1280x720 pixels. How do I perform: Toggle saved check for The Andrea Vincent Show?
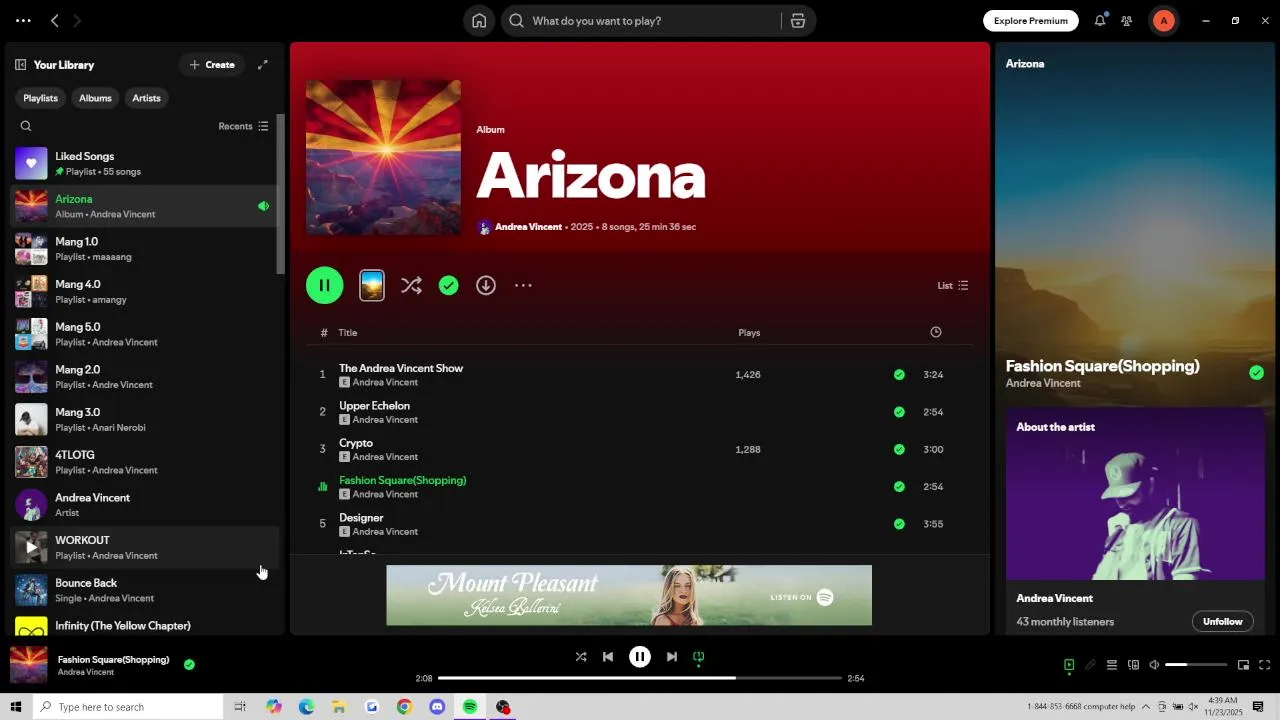(x=899, y=375)
